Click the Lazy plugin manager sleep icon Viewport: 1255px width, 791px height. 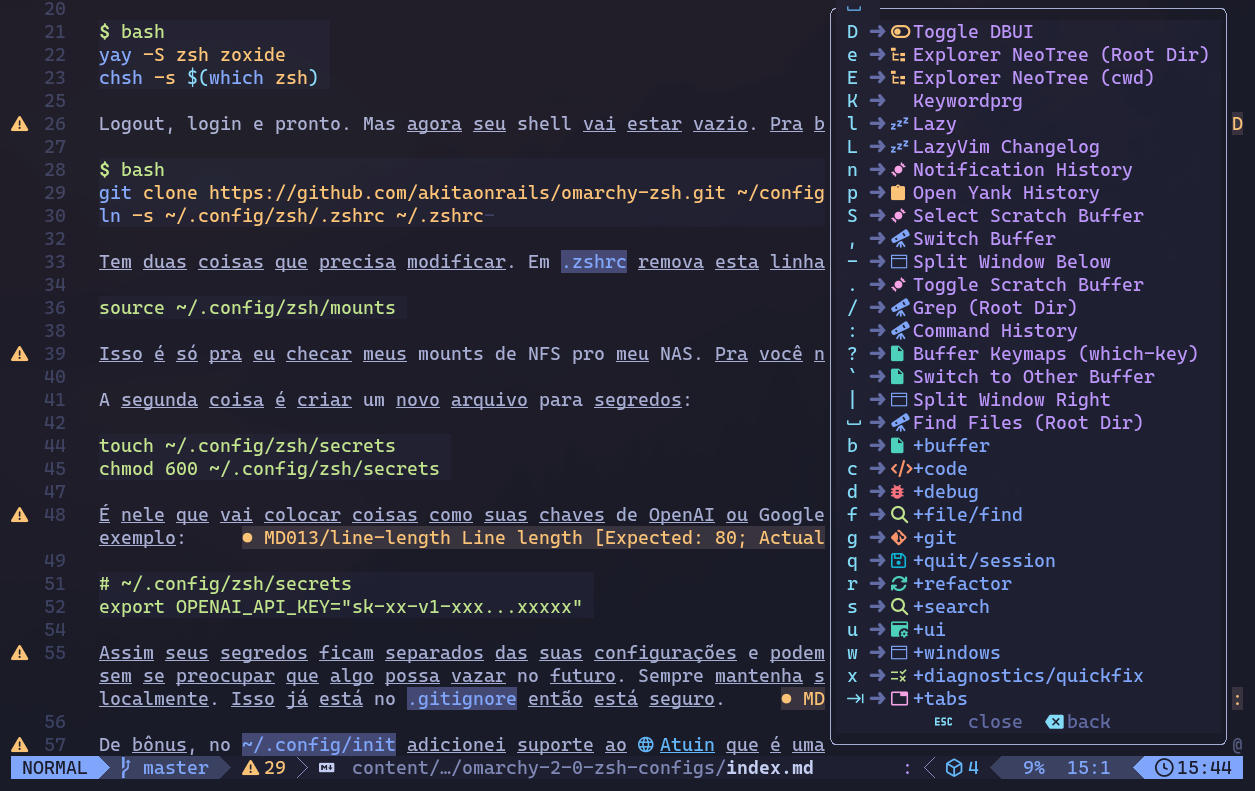point(899,124)
